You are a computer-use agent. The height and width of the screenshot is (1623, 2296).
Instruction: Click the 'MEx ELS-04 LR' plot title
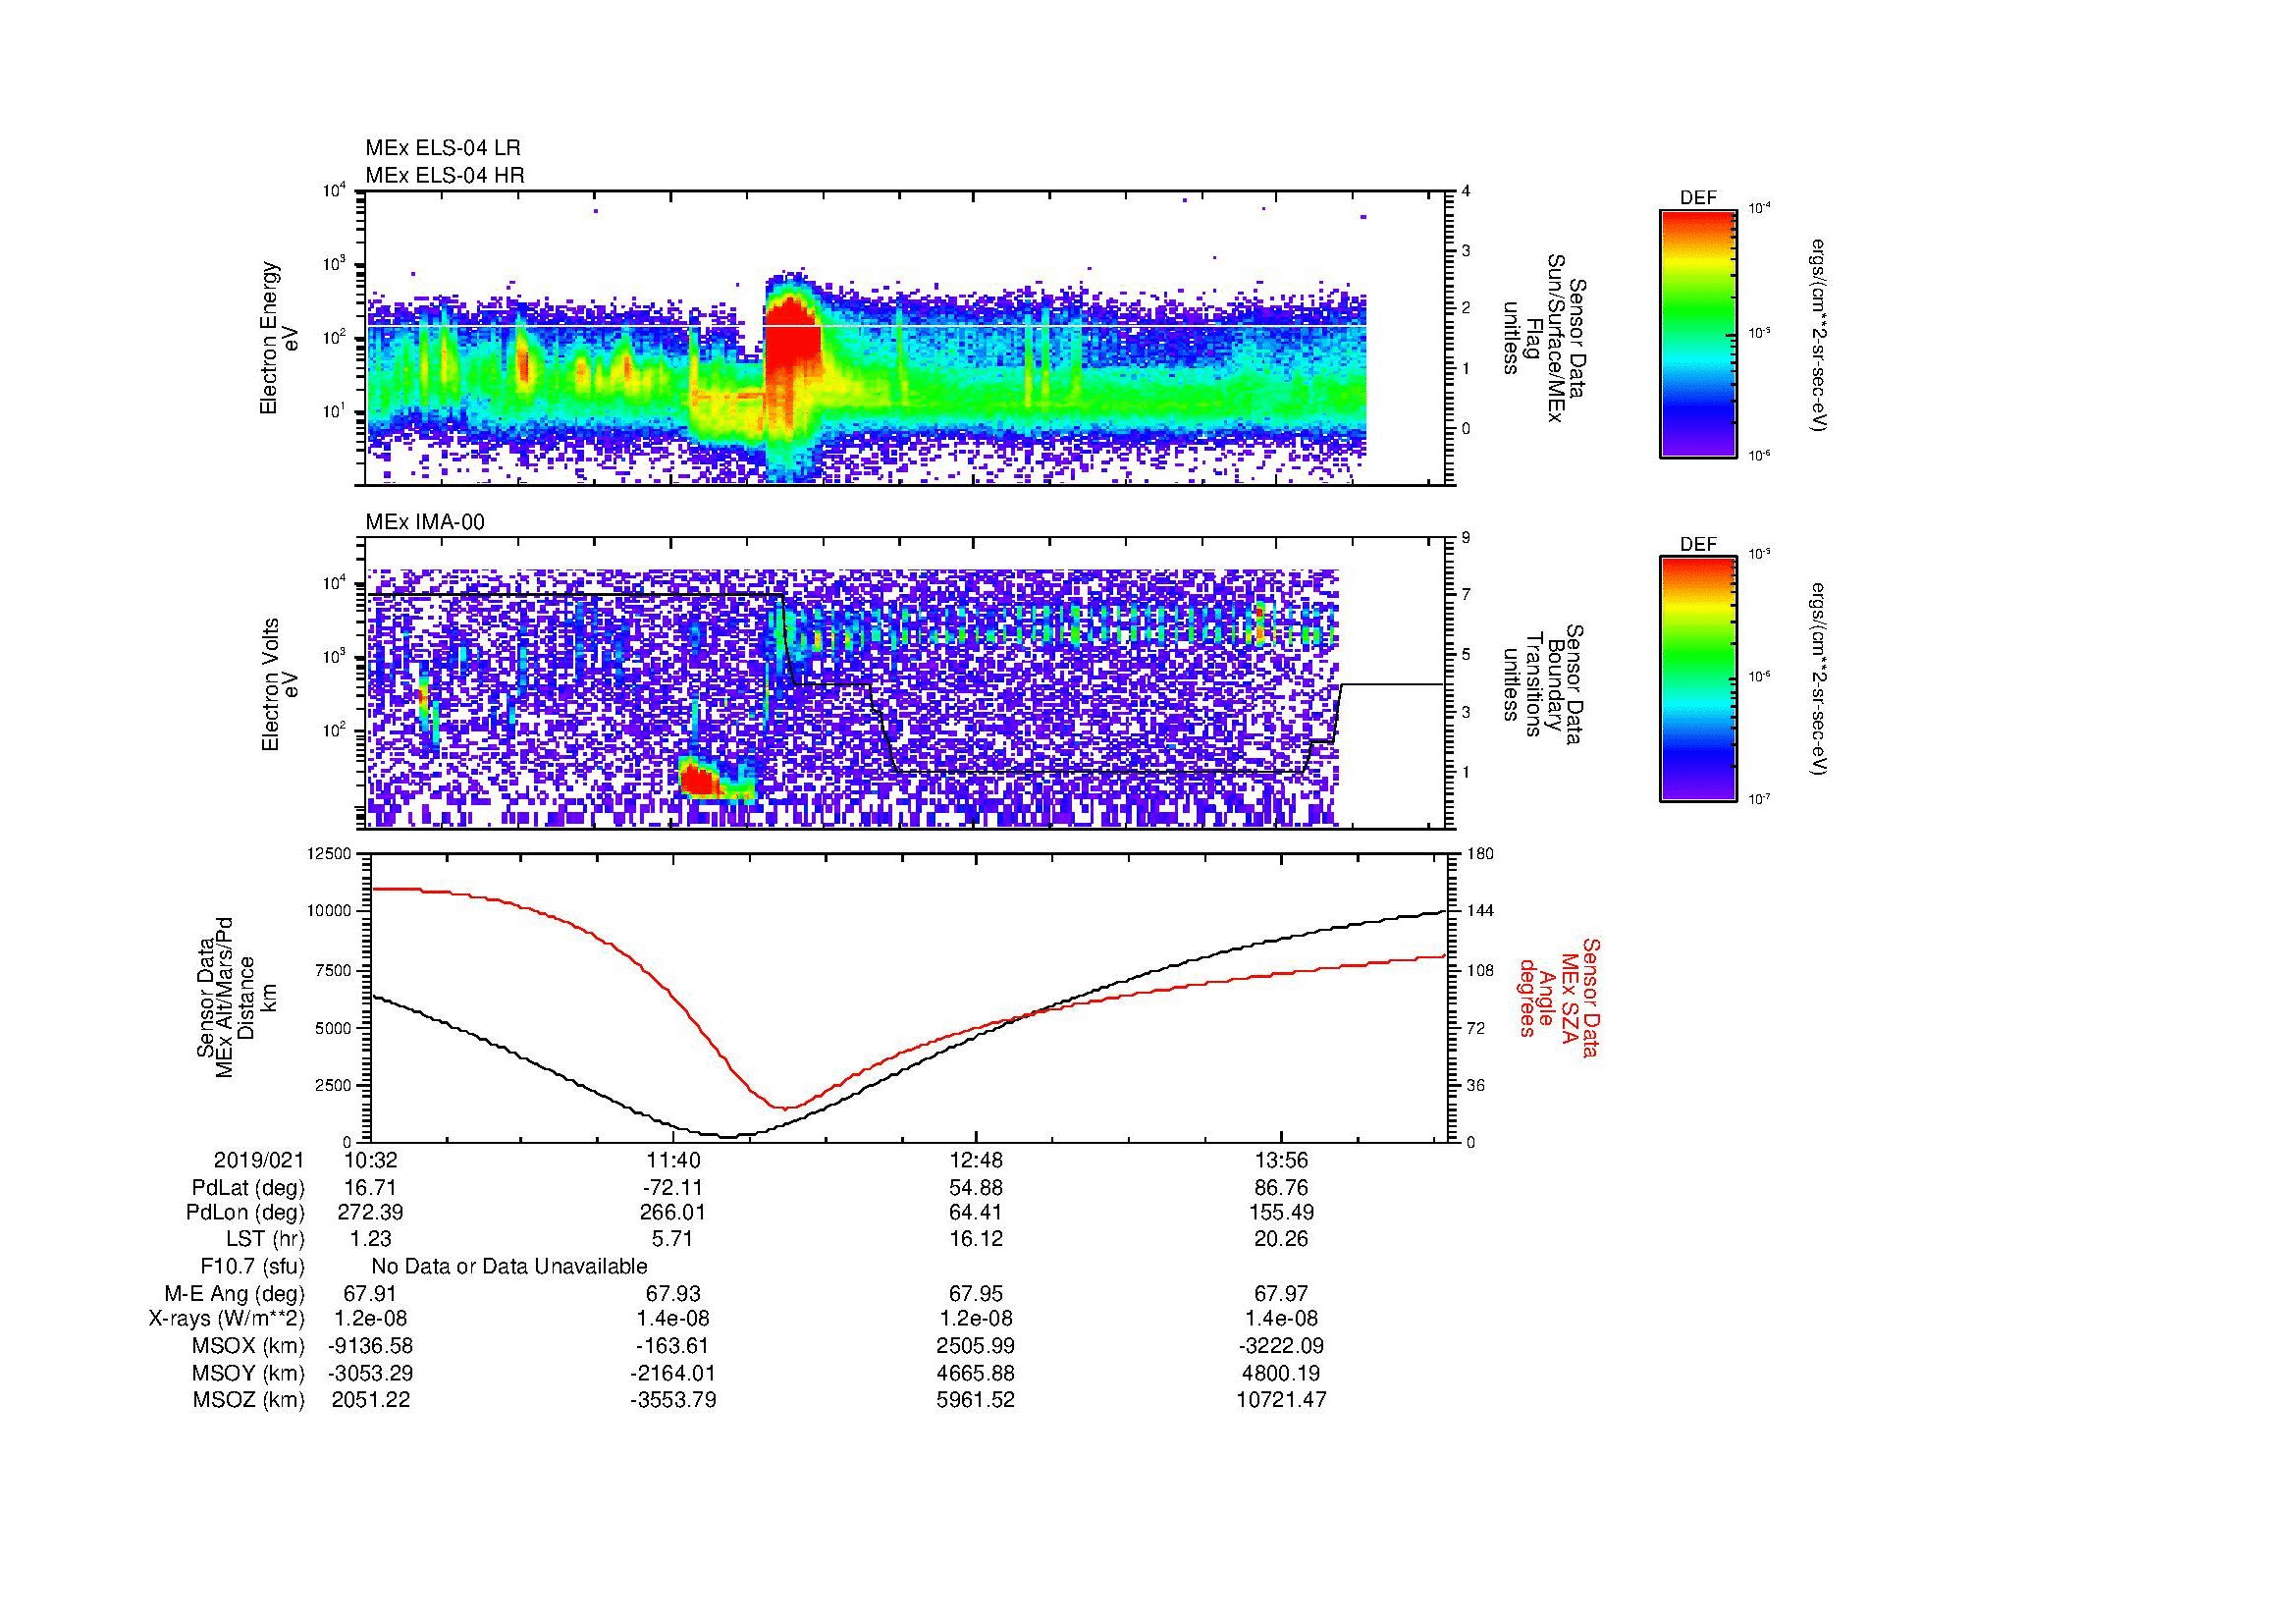point(443,148)
